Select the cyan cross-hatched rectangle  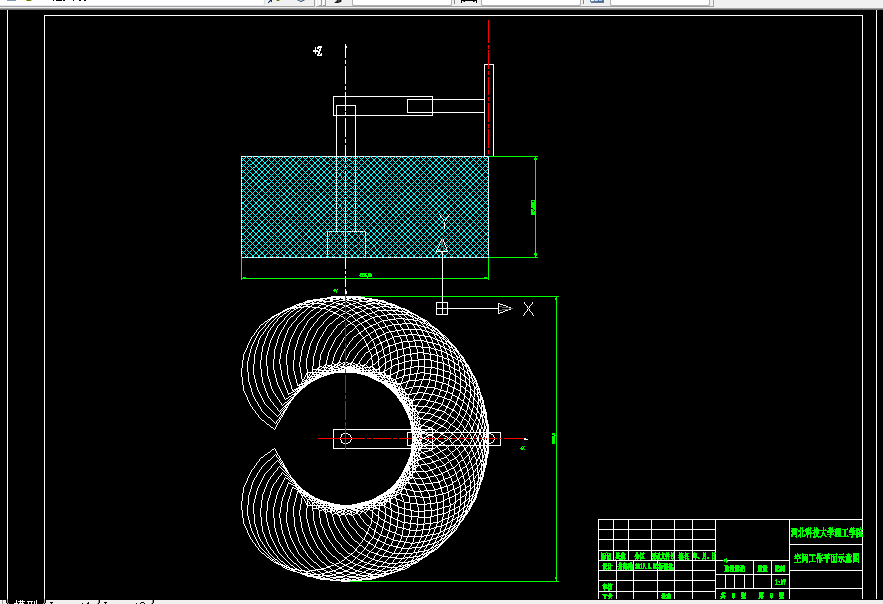point(365,207)
